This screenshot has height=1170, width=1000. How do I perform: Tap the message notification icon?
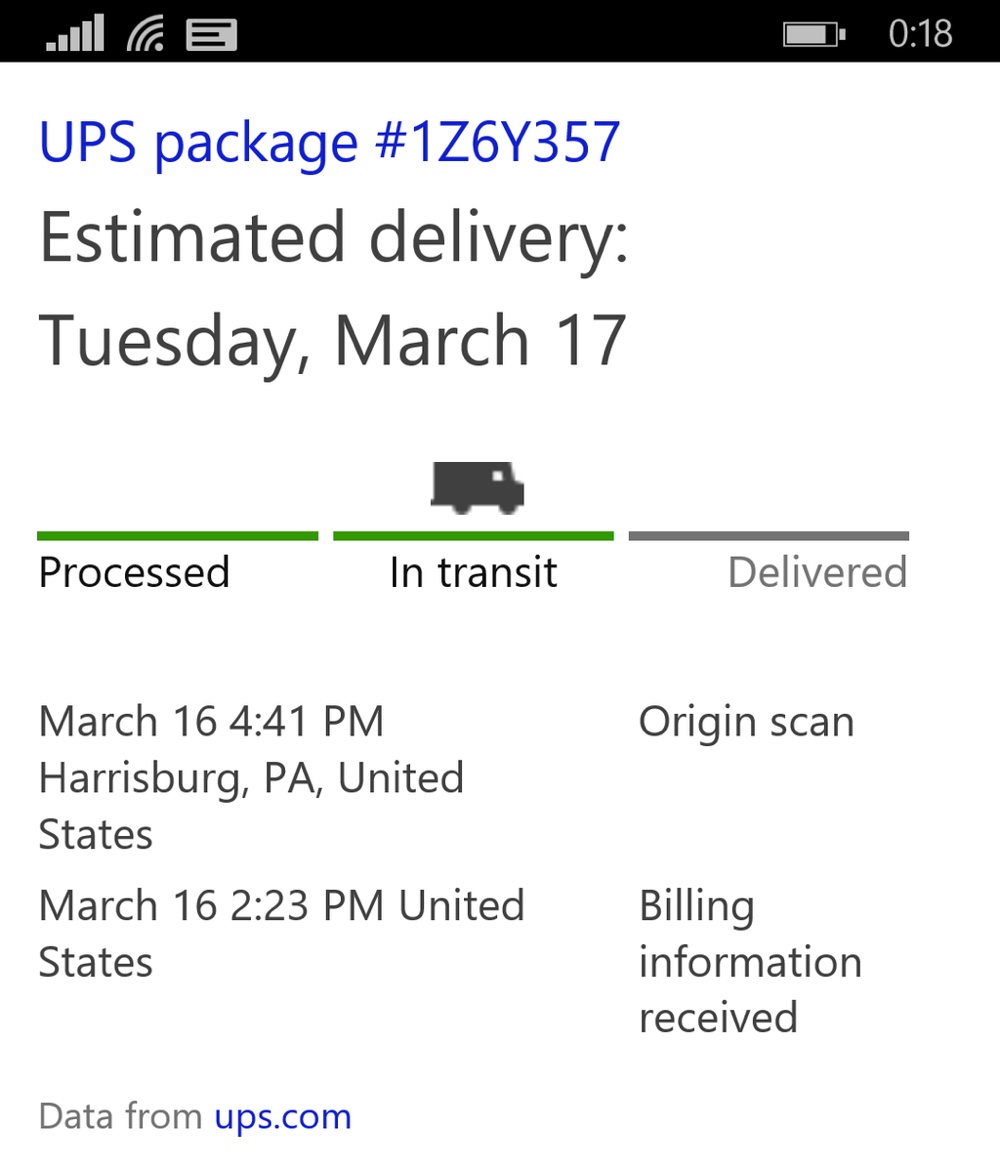tap(211, 35)
